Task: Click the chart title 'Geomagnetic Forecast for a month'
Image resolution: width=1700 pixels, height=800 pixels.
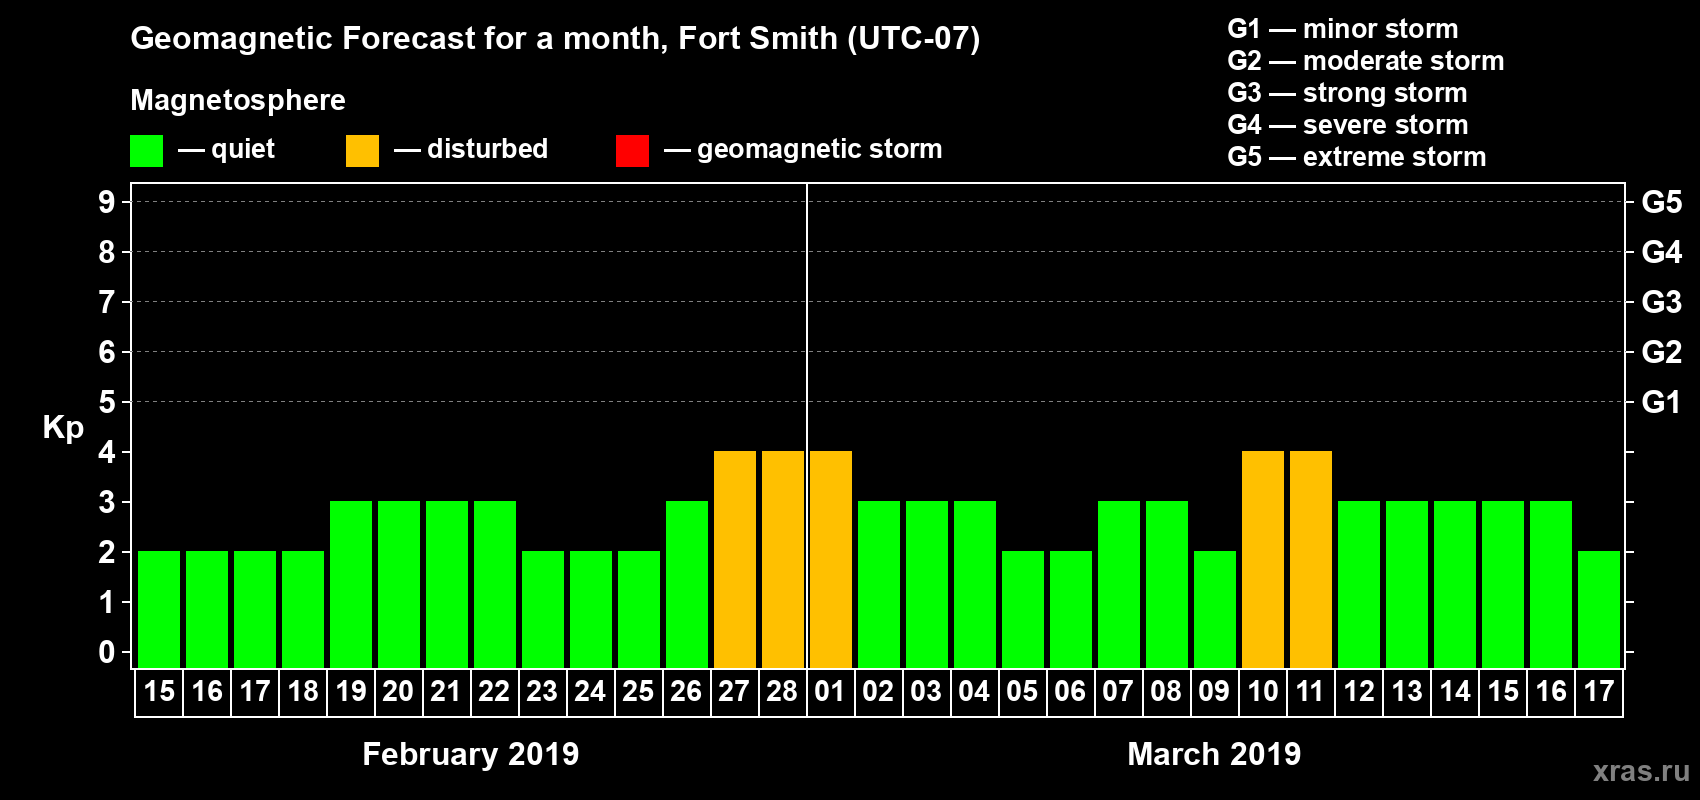Action: tap(399, 39)
